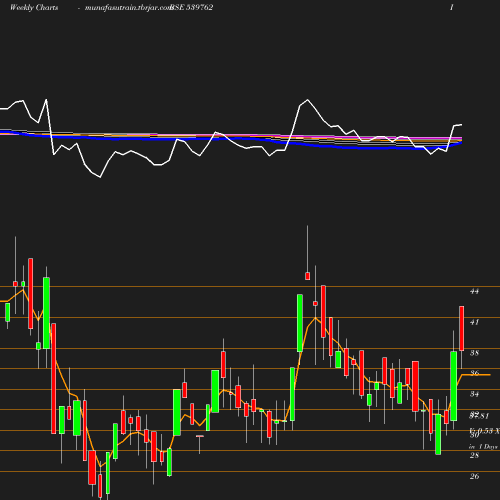Viewport: 500px width, 500px height.
Task: Click the '0.53 X' volume value text
Action: pos(488,431)
